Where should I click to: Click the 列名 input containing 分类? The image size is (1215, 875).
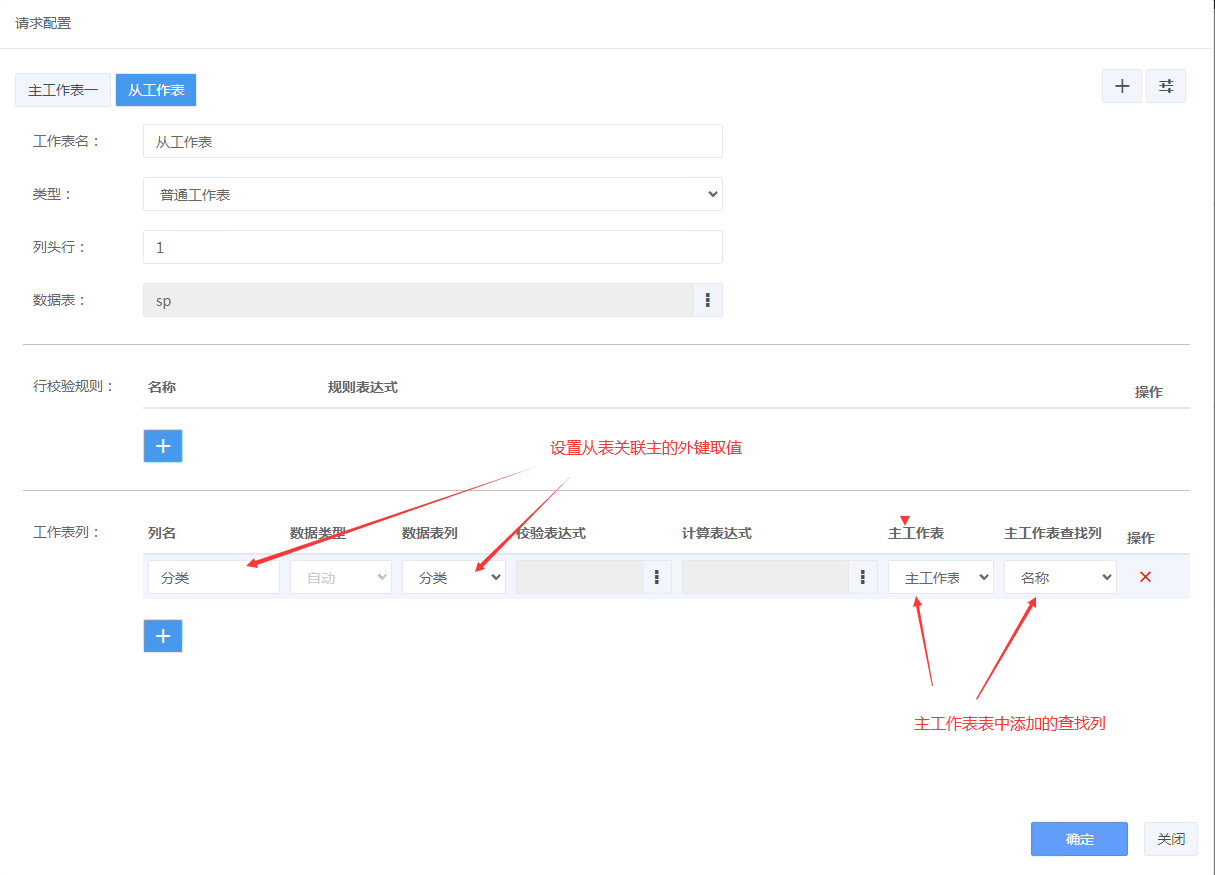pyautogui.click(x=213, y=577)
